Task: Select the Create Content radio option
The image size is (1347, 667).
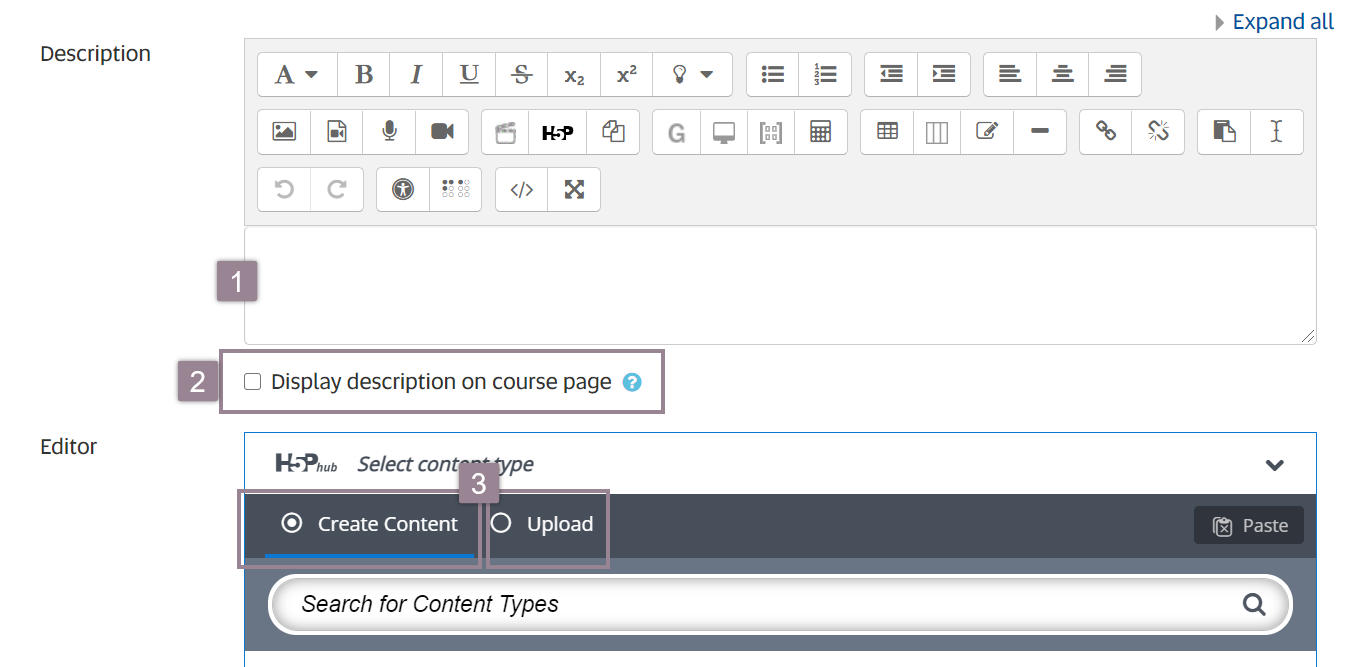Action: pos(292,523)
